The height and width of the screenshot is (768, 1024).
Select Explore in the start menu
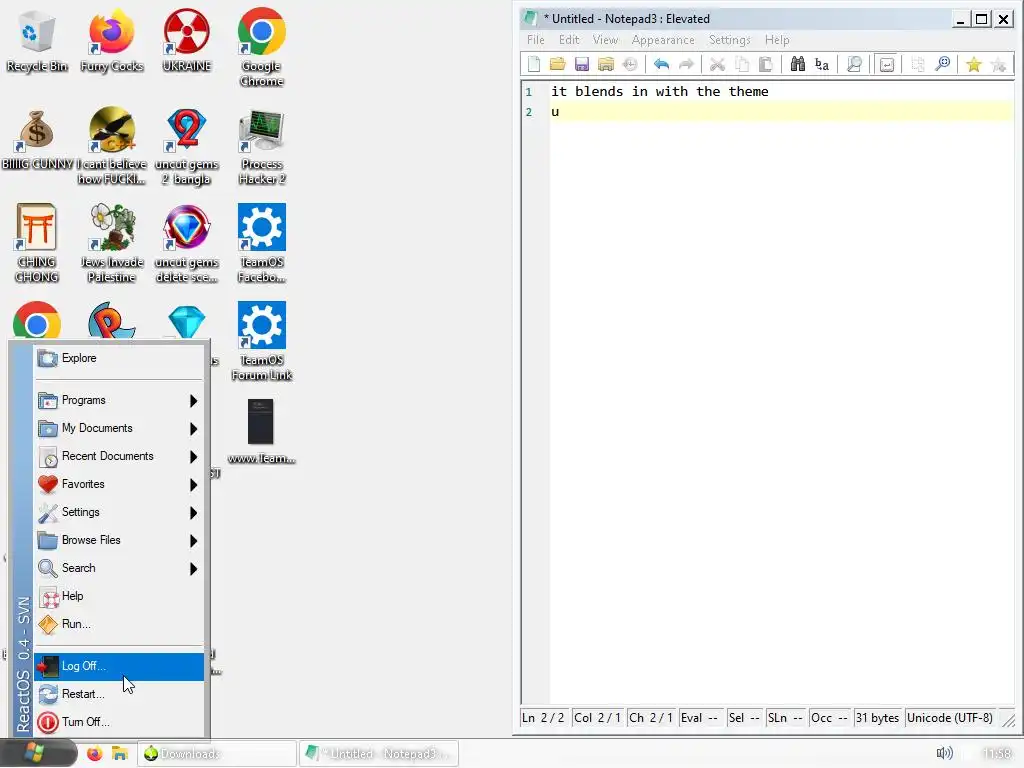(119, 358)
